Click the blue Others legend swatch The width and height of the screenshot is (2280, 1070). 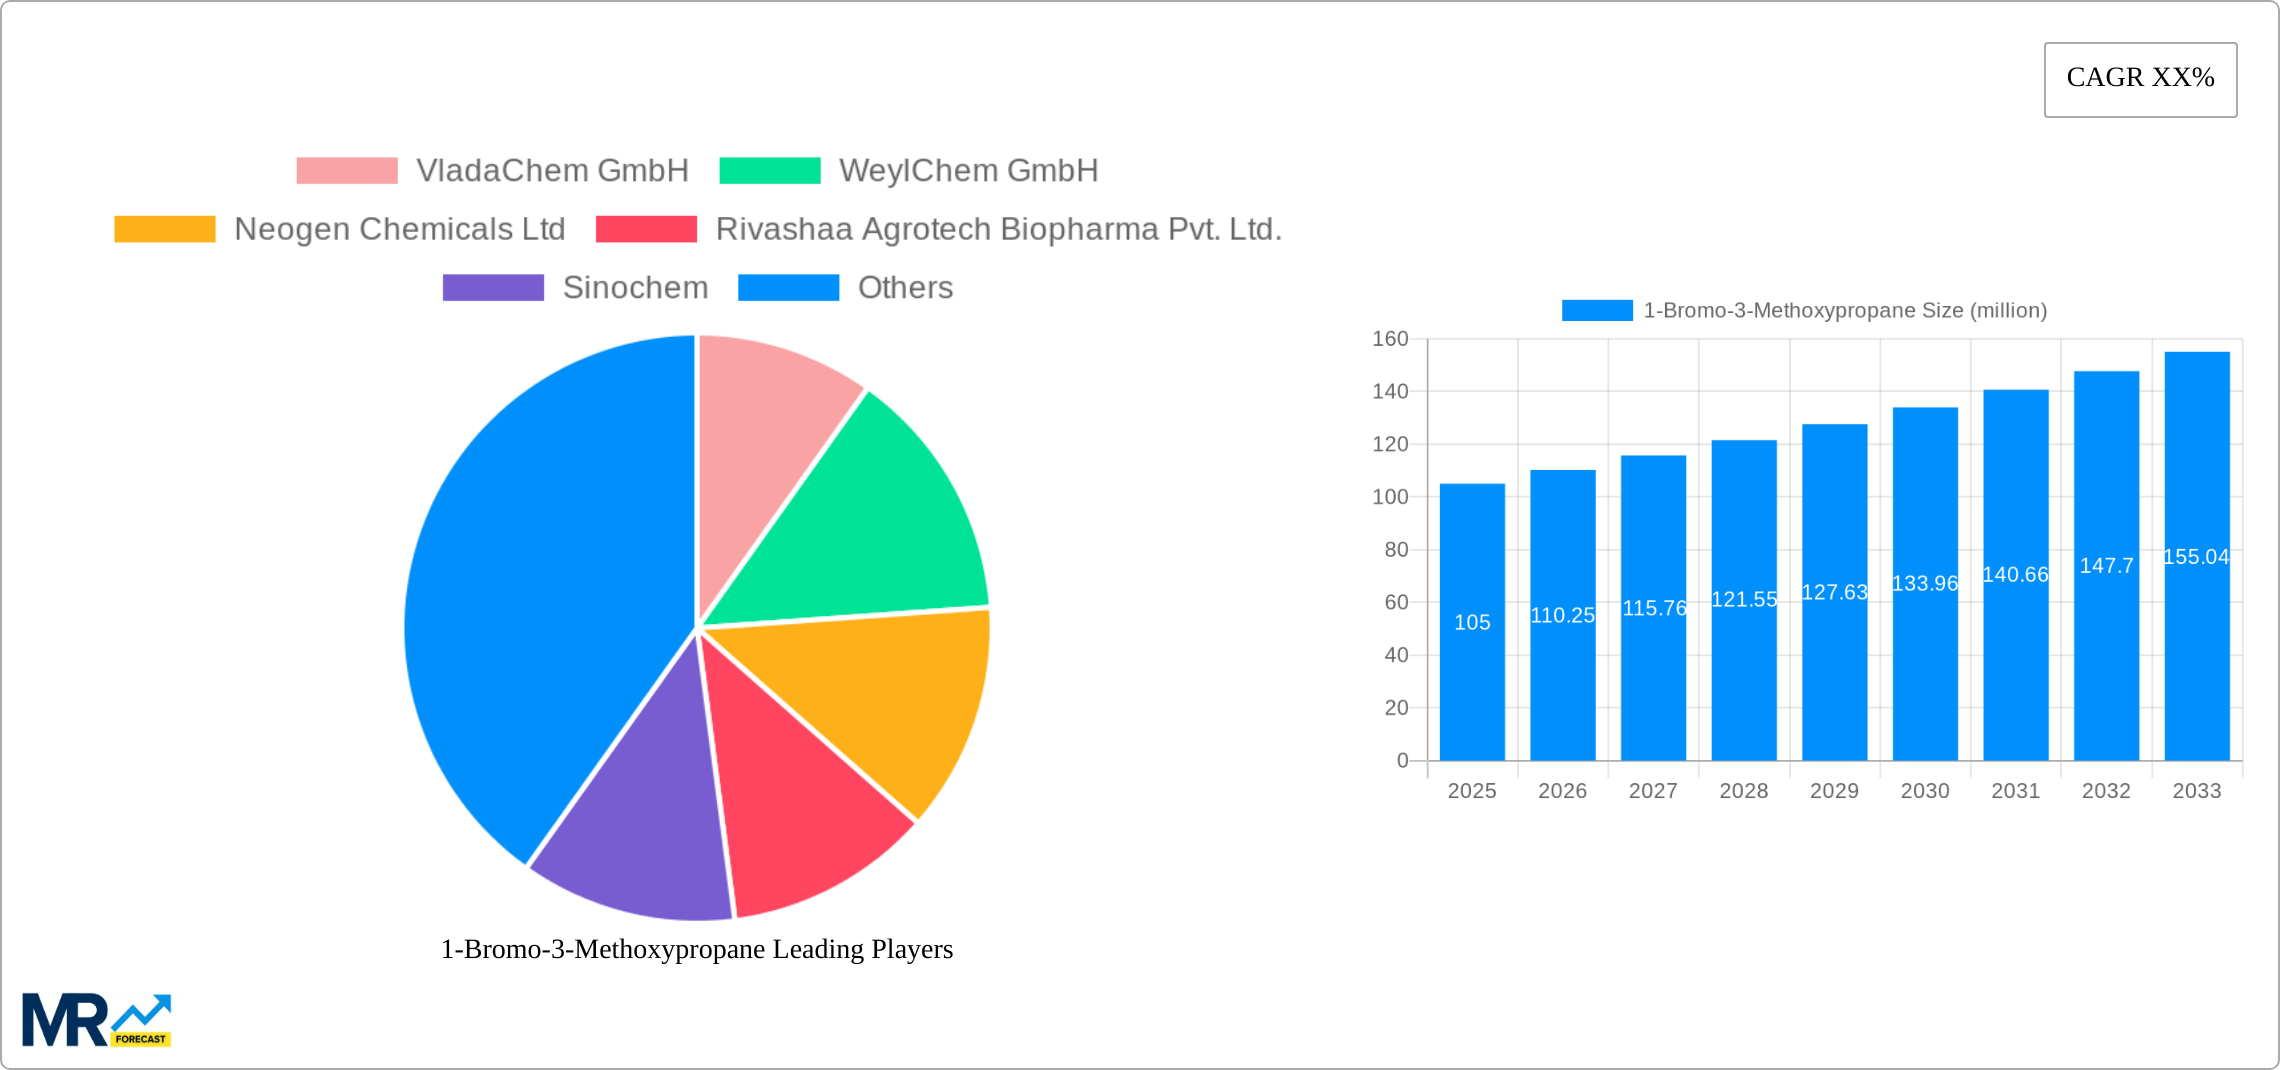coord(789,288)
